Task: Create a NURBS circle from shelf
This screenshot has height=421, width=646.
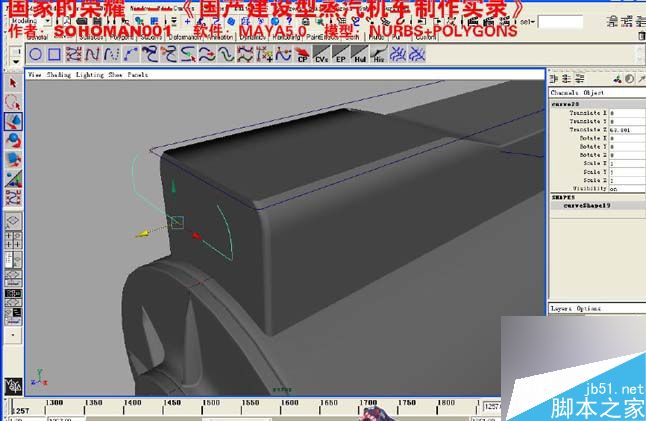Action: (x=35, y=54)
